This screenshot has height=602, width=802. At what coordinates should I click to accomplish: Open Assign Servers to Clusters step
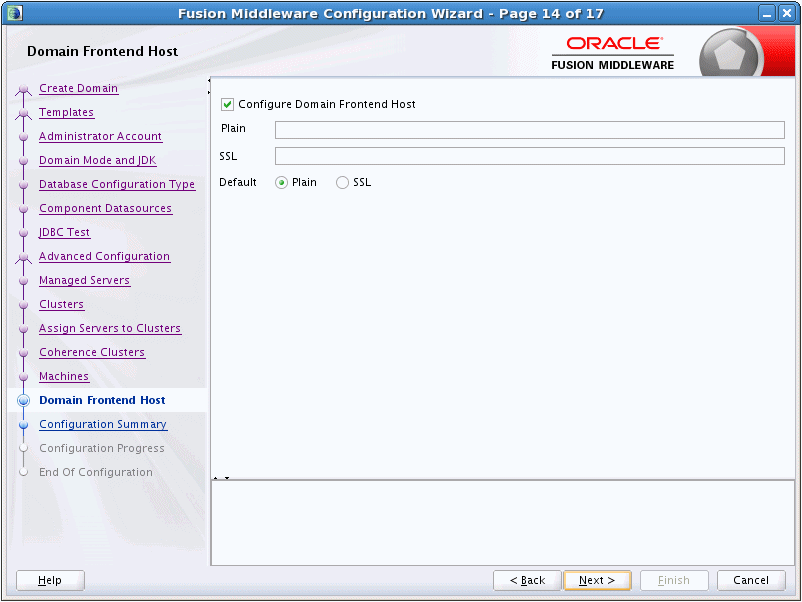click(x=110, y=328)
